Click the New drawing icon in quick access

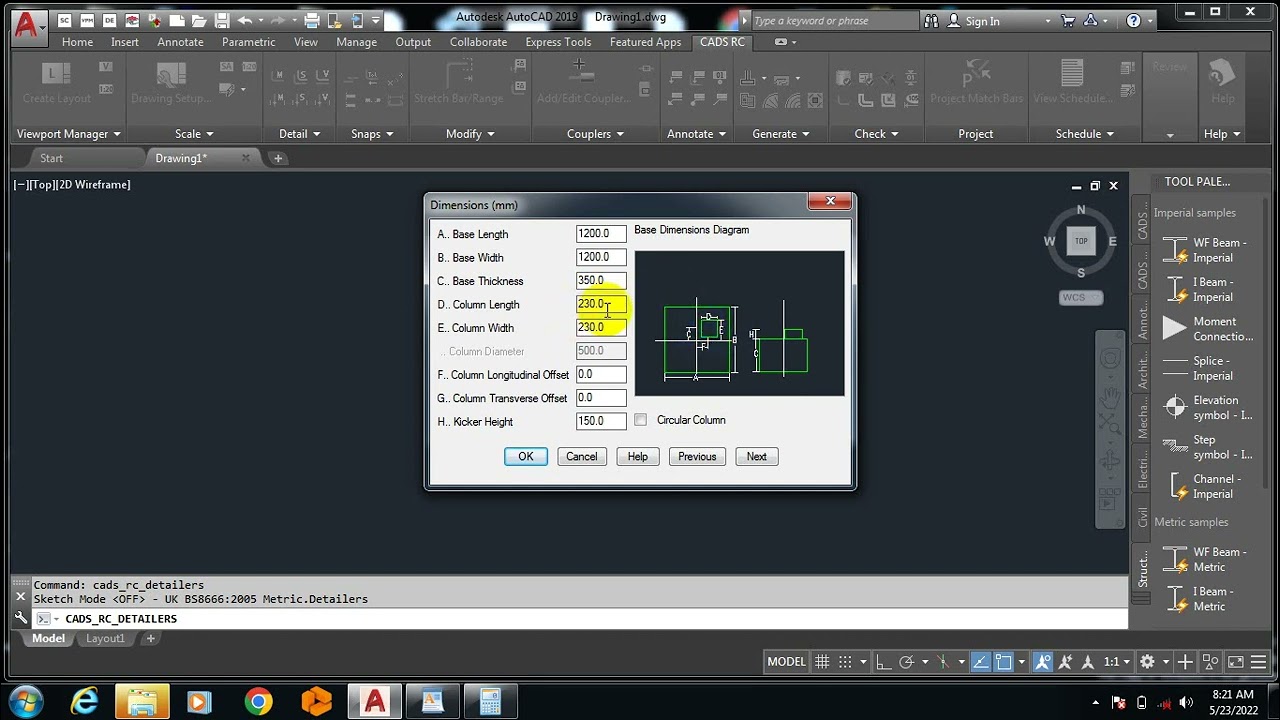tap(177, 20)
